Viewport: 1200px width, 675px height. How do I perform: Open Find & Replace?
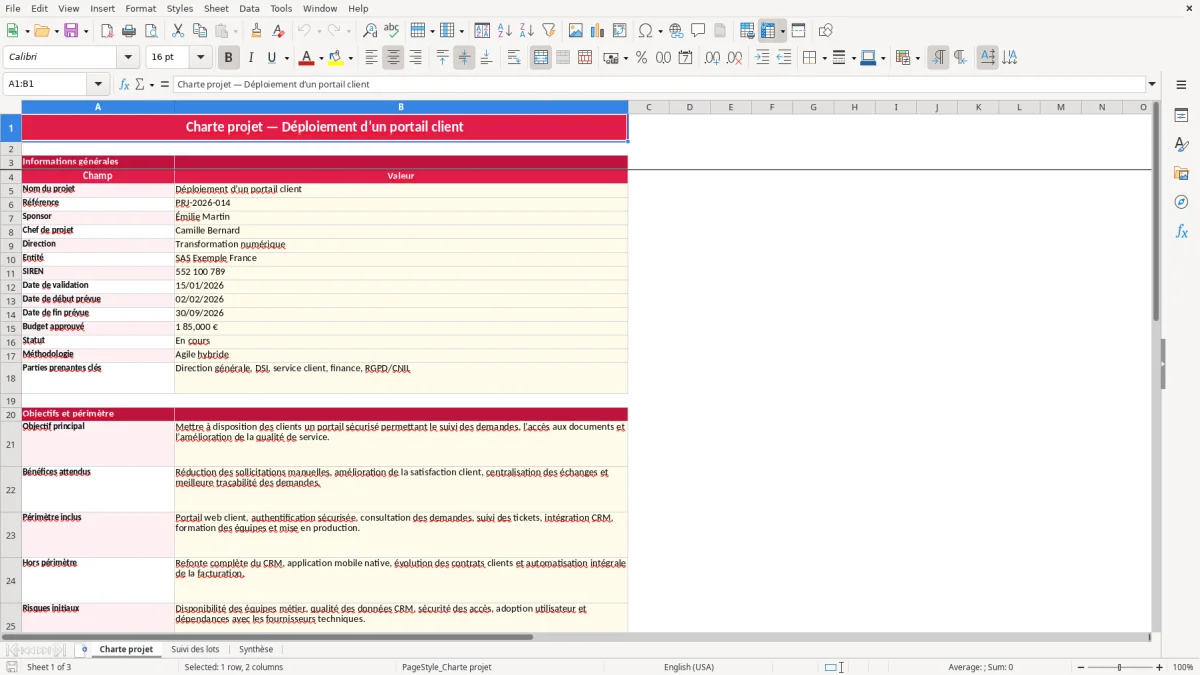tap(370, 31)
